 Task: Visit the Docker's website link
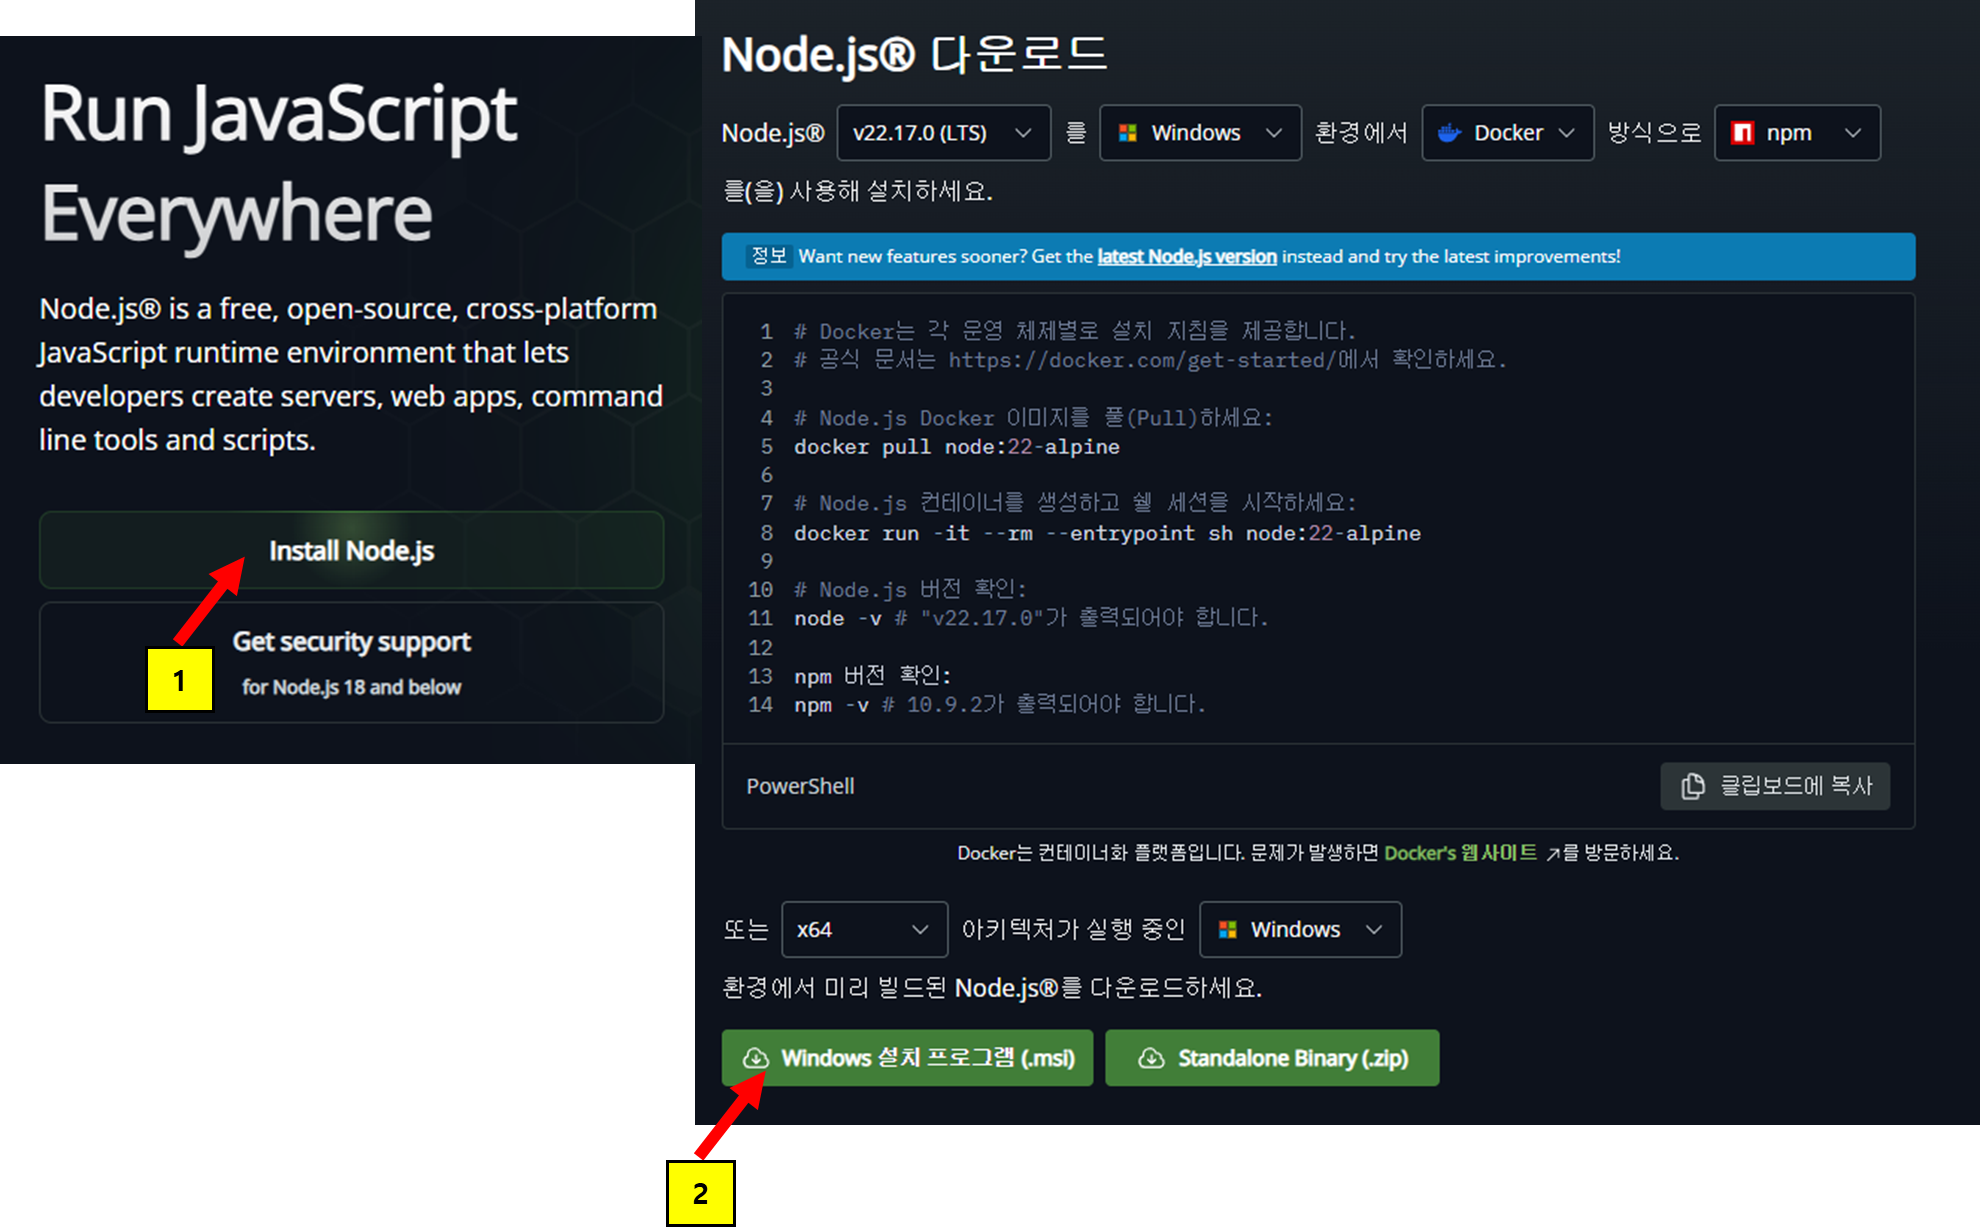coord(1459,853)
